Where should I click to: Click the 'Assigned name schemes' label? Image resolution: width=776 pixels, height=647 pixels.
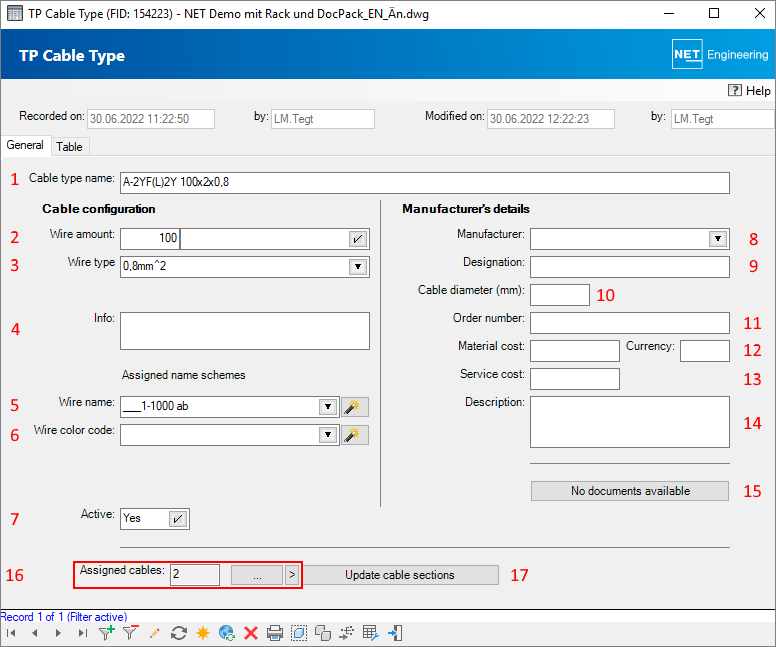pos(184,375)
